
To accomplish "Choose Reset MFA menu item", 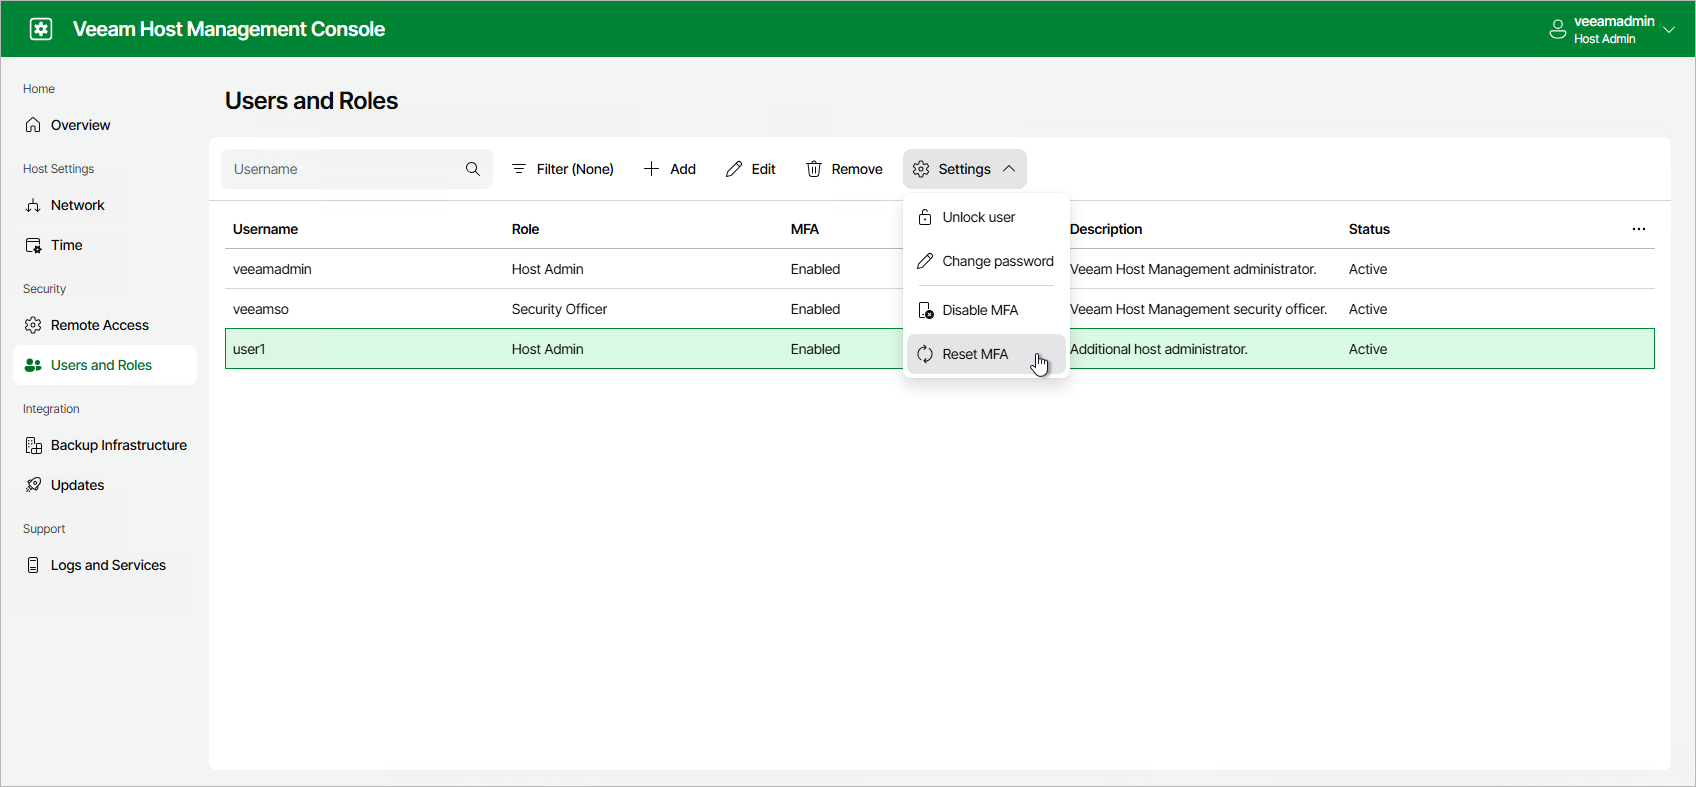I will click(x=986, y=354).
